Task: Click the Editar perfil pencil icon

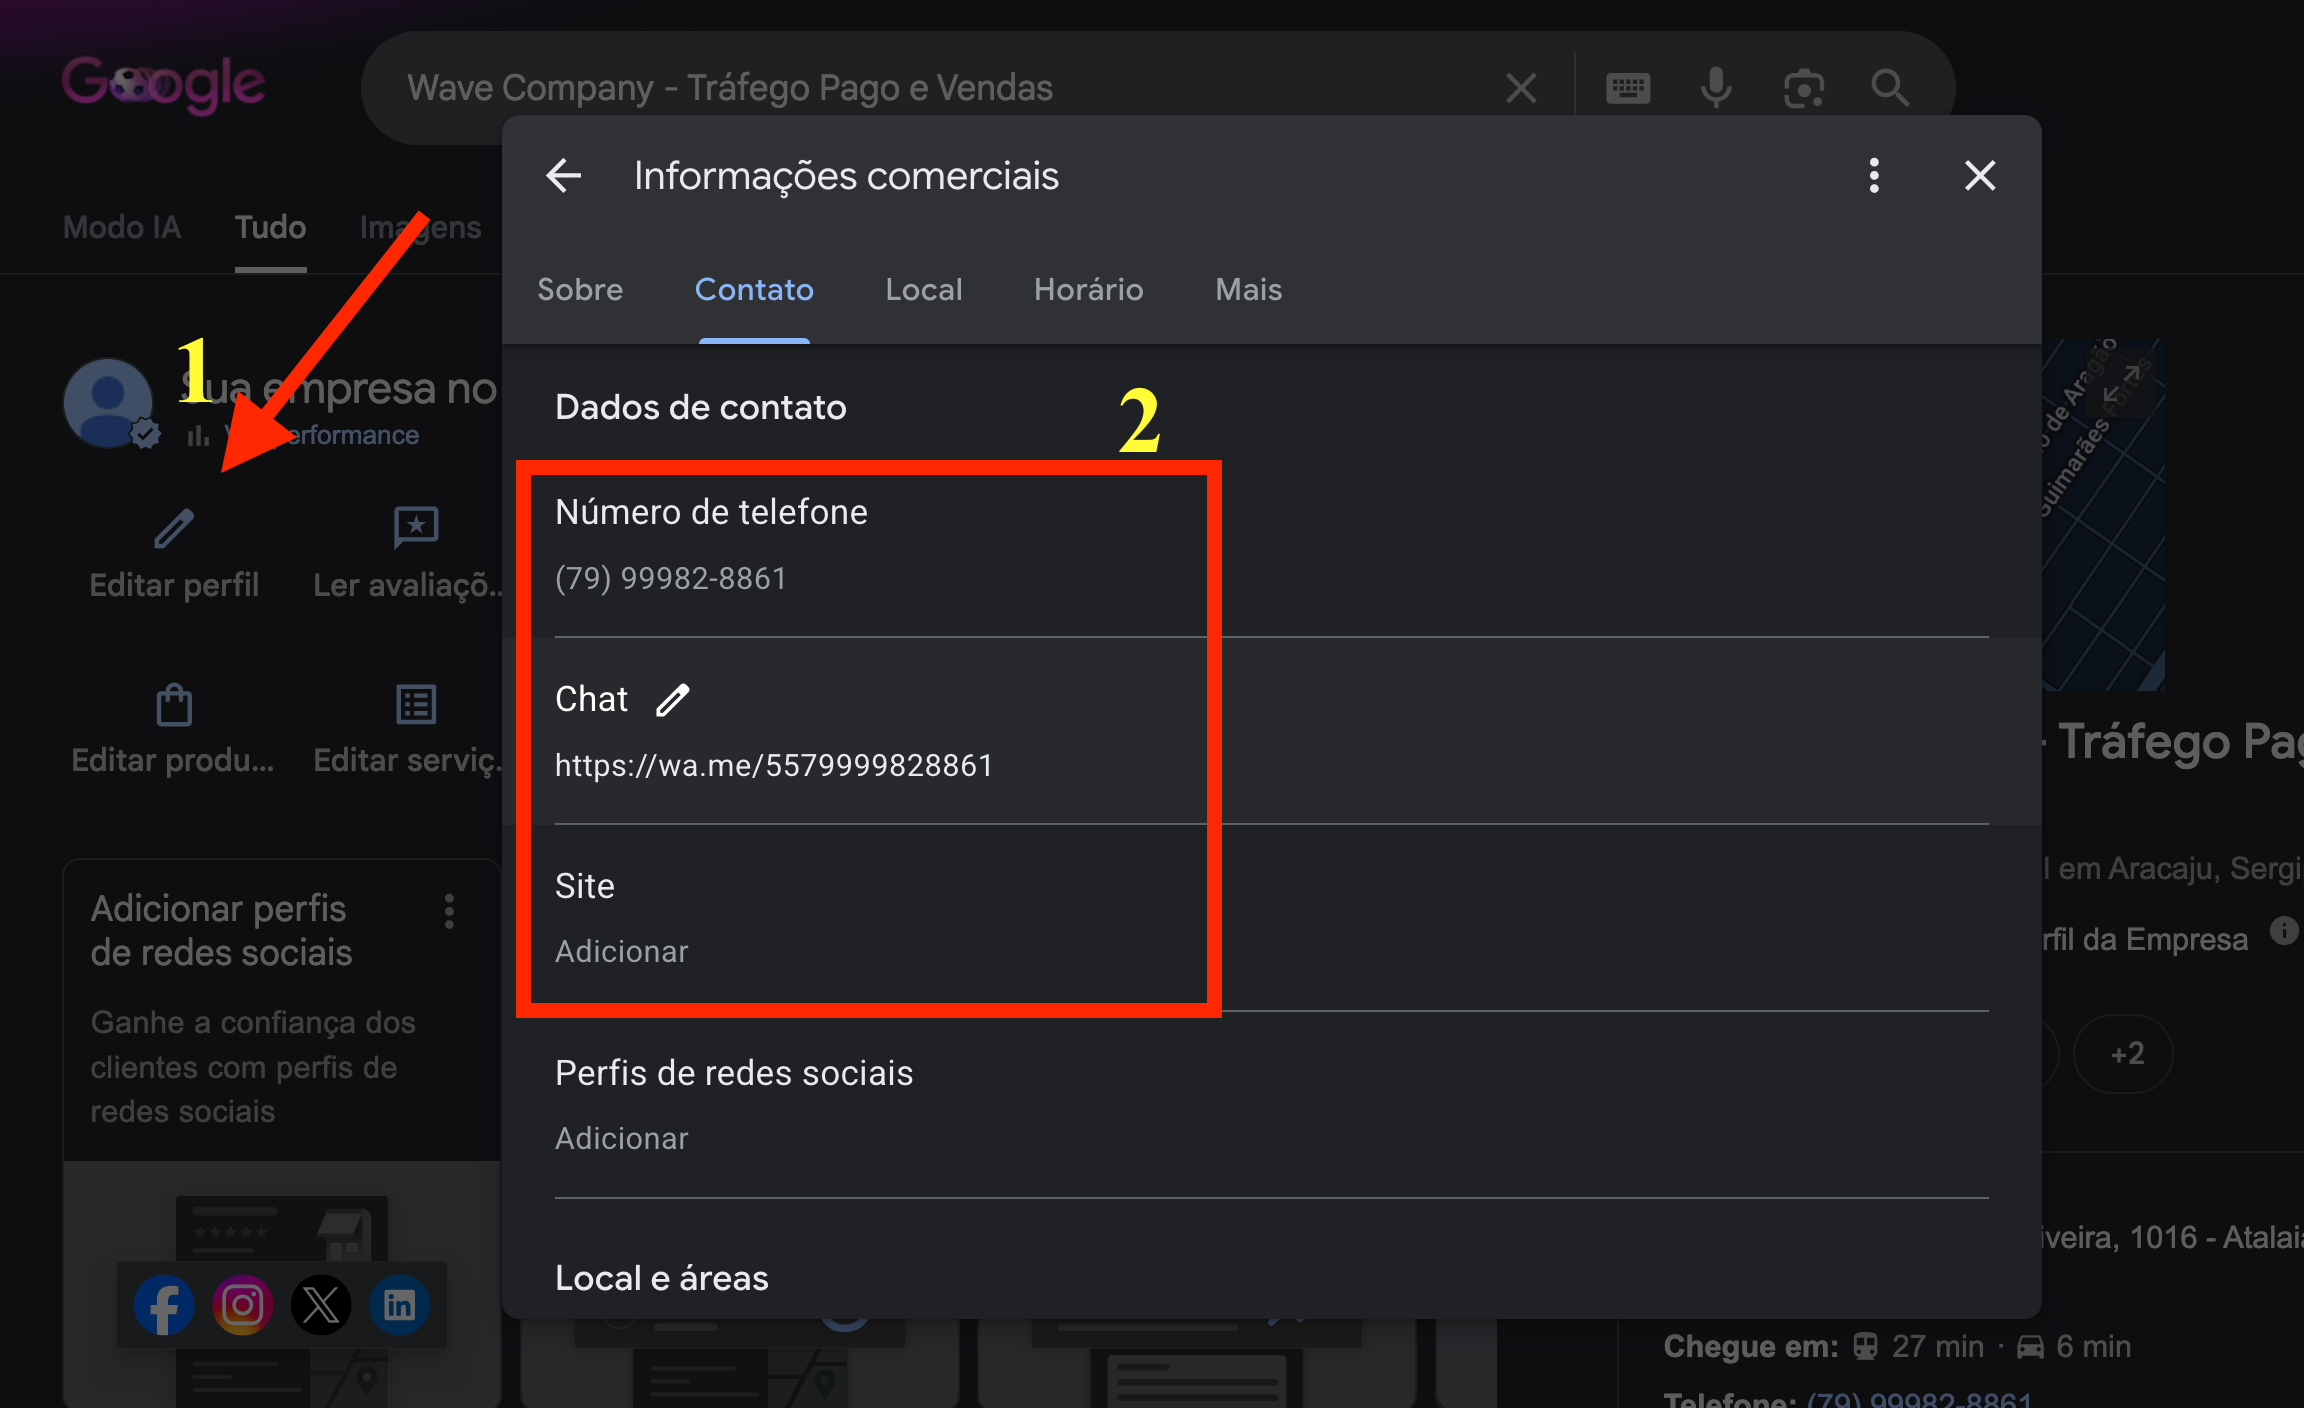Action: pos(174,528)
